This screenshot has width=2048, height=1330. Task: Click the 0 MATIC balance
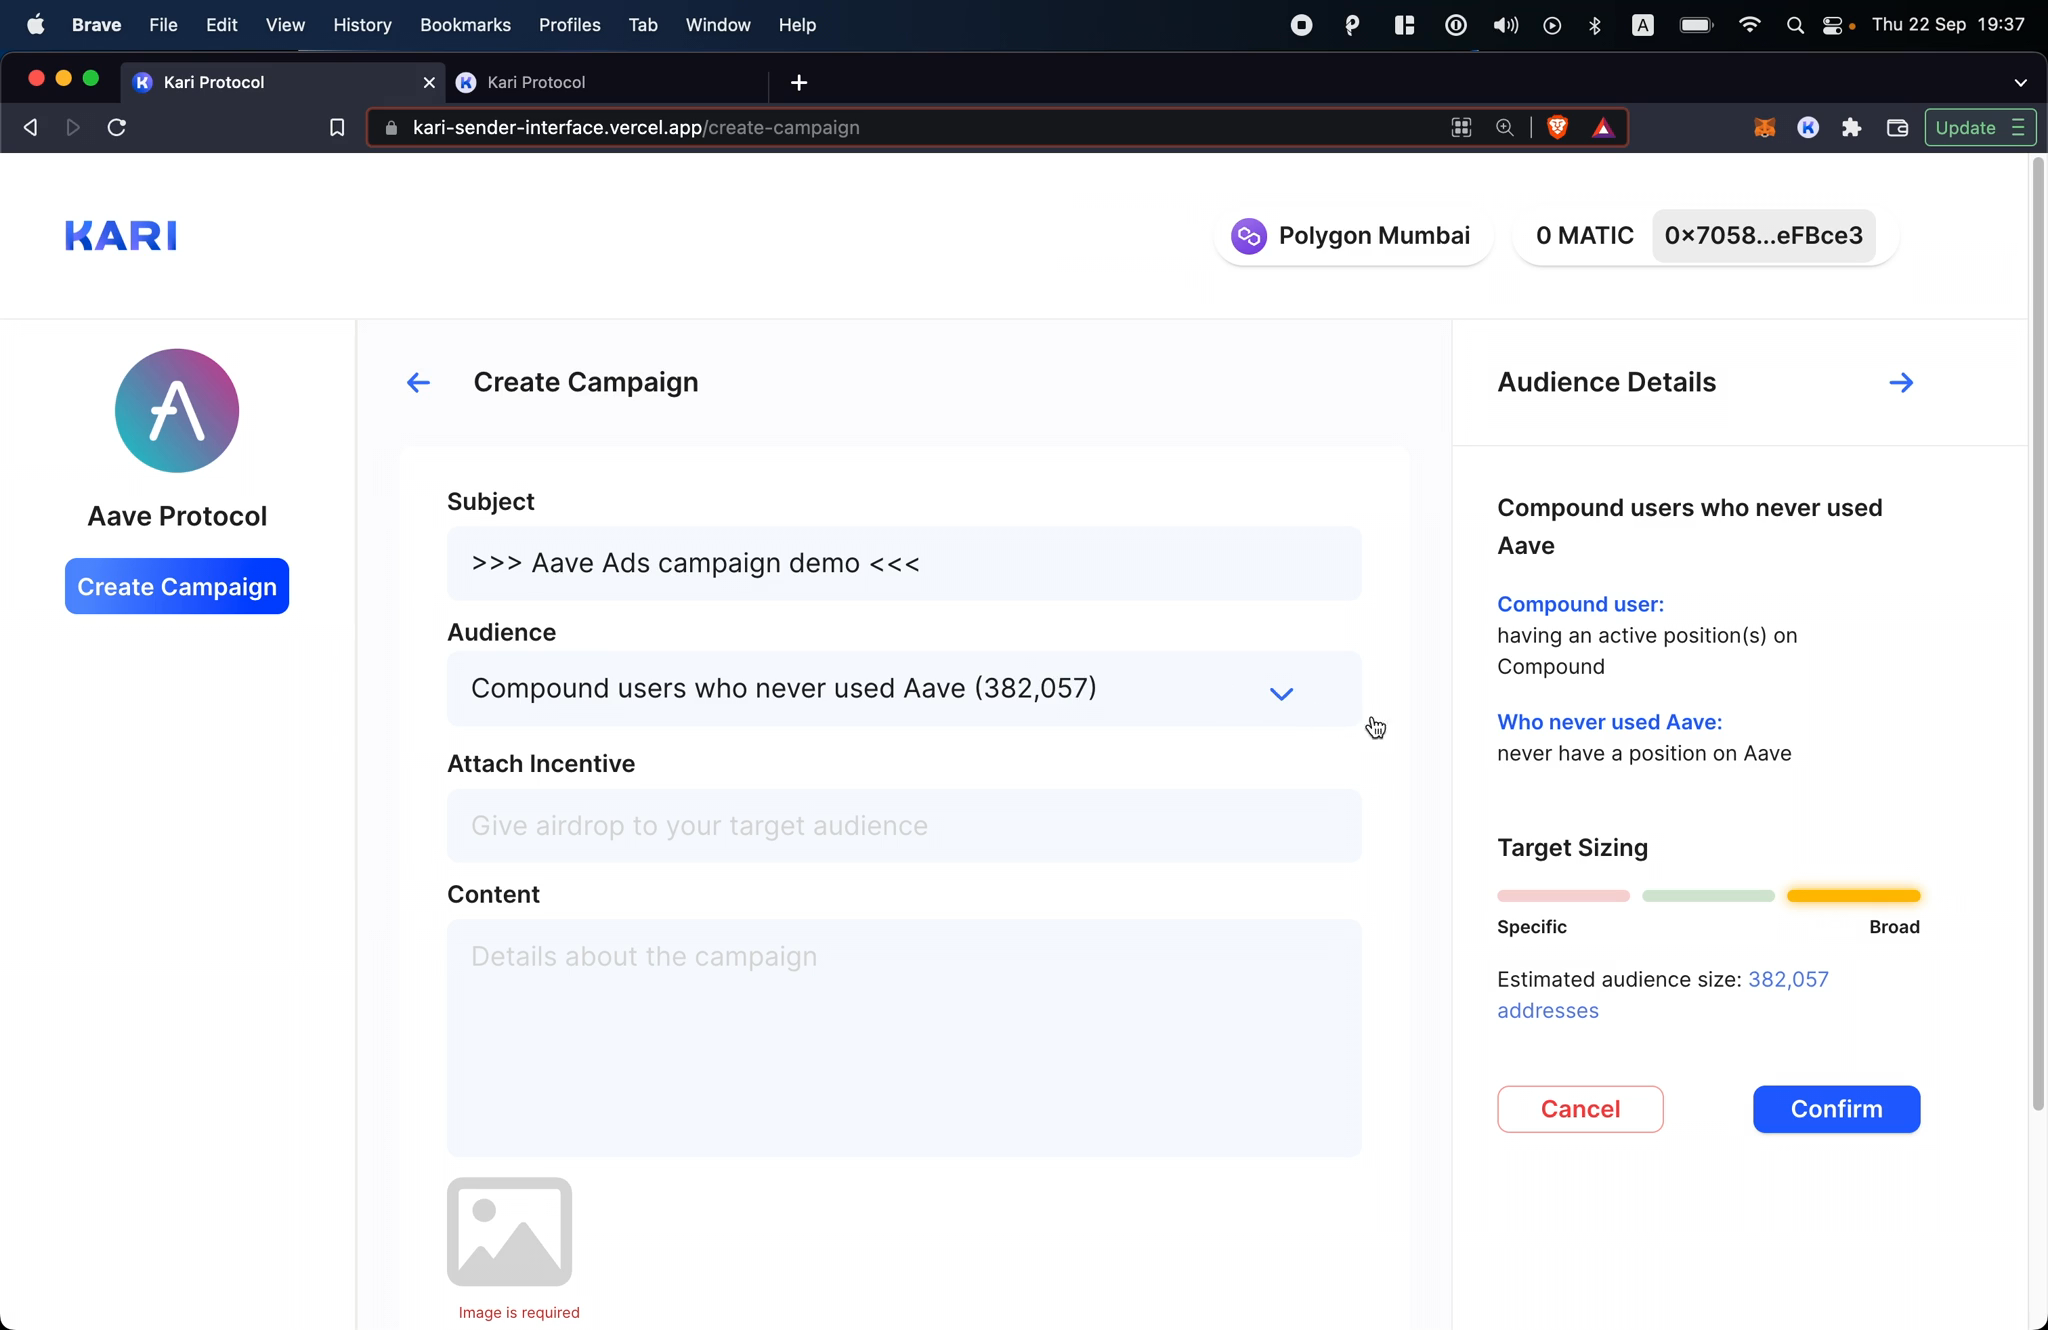pos(1584,236)
